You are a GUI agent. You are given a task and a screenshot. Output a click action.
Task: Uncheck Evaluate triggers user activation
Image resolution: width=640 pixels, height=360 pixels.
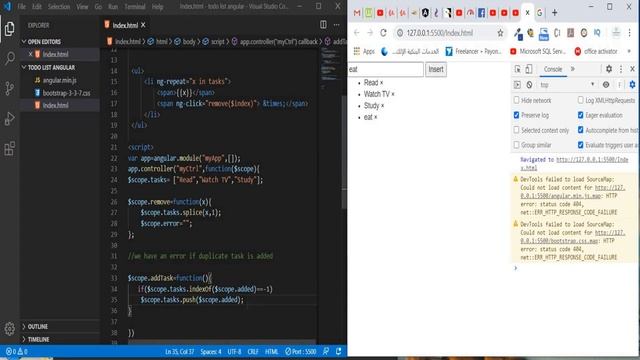580,145
